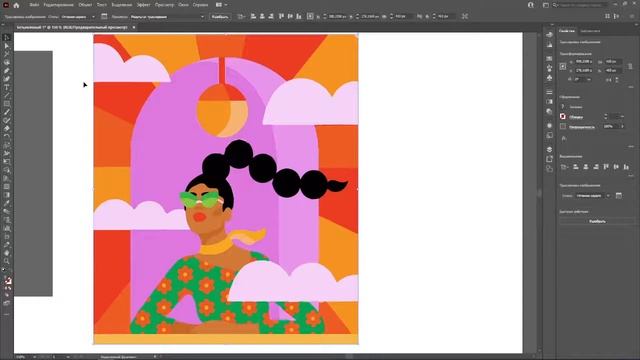This screenshot has width=640, height=360.
Task: Align horizontal centers in control bar
Action: [262, 16]
